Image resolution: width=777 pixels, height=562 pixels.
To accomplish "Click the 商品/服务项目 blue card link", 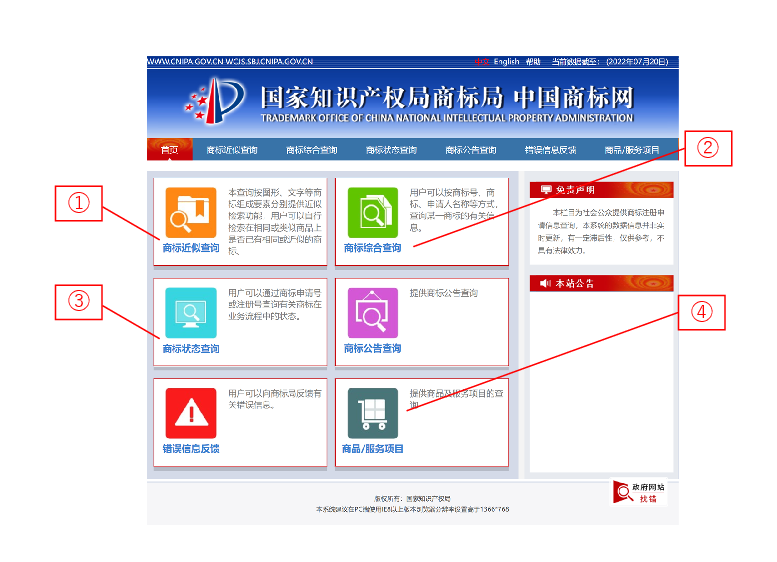I will pos(373,449).
